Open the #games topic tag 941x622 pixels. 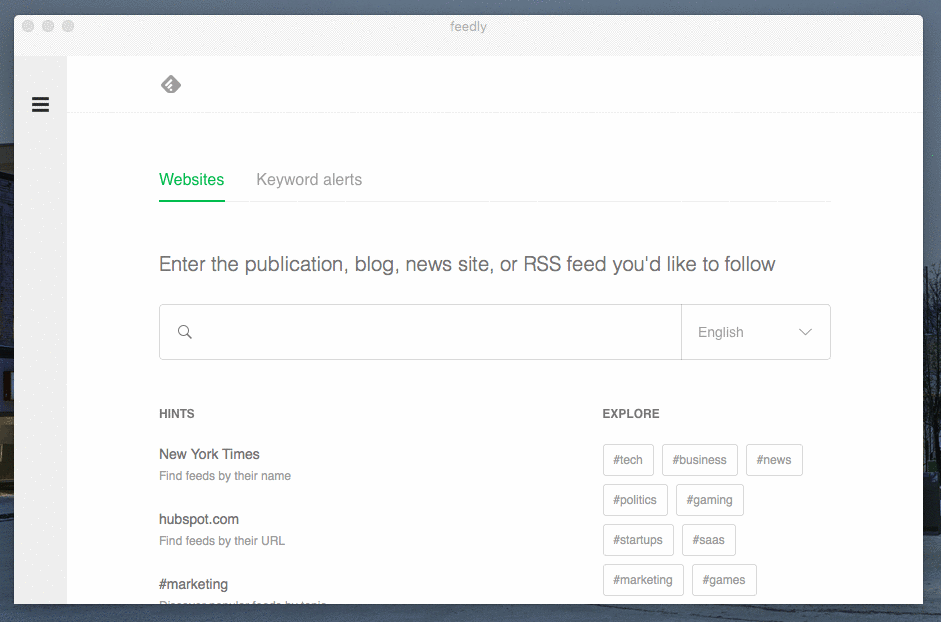coord(723,580)
